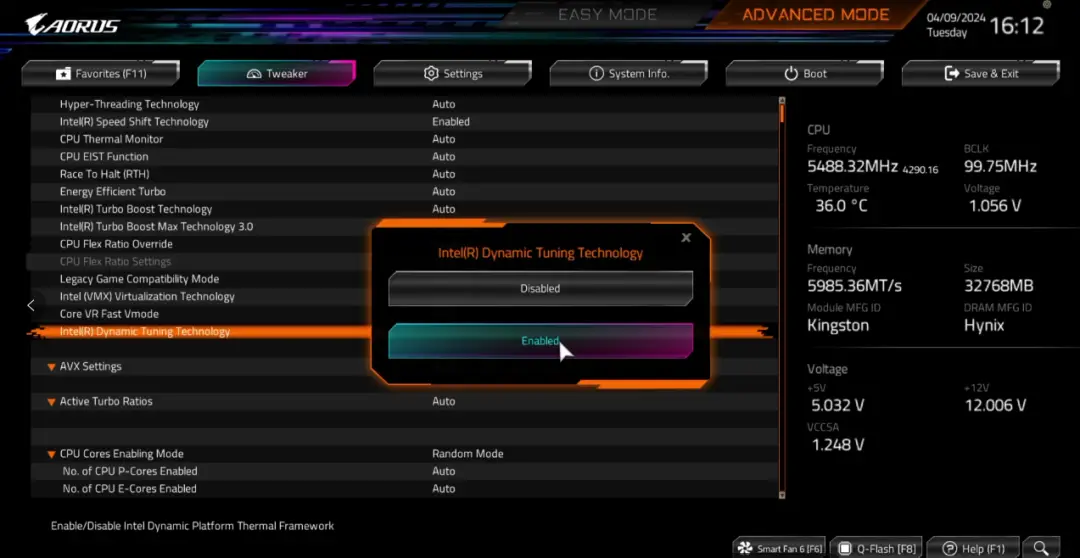Change No. of CPU P-Cores Enabled value

(x=444, y=471)
